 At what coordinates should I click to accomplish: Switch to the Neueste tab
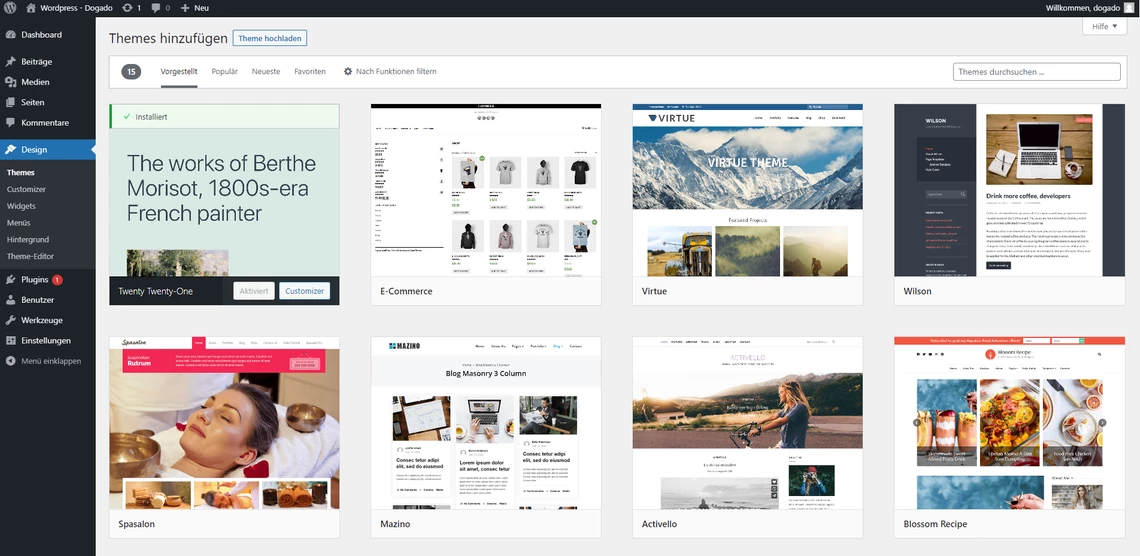coord(266,72)
